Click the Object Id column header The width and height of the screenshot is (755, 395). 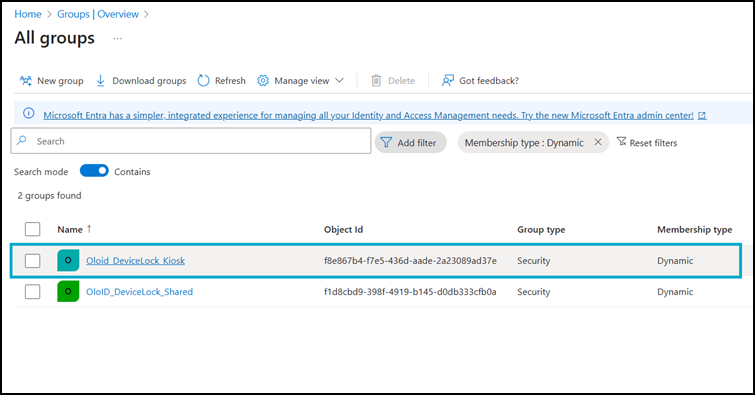[343, 229]
